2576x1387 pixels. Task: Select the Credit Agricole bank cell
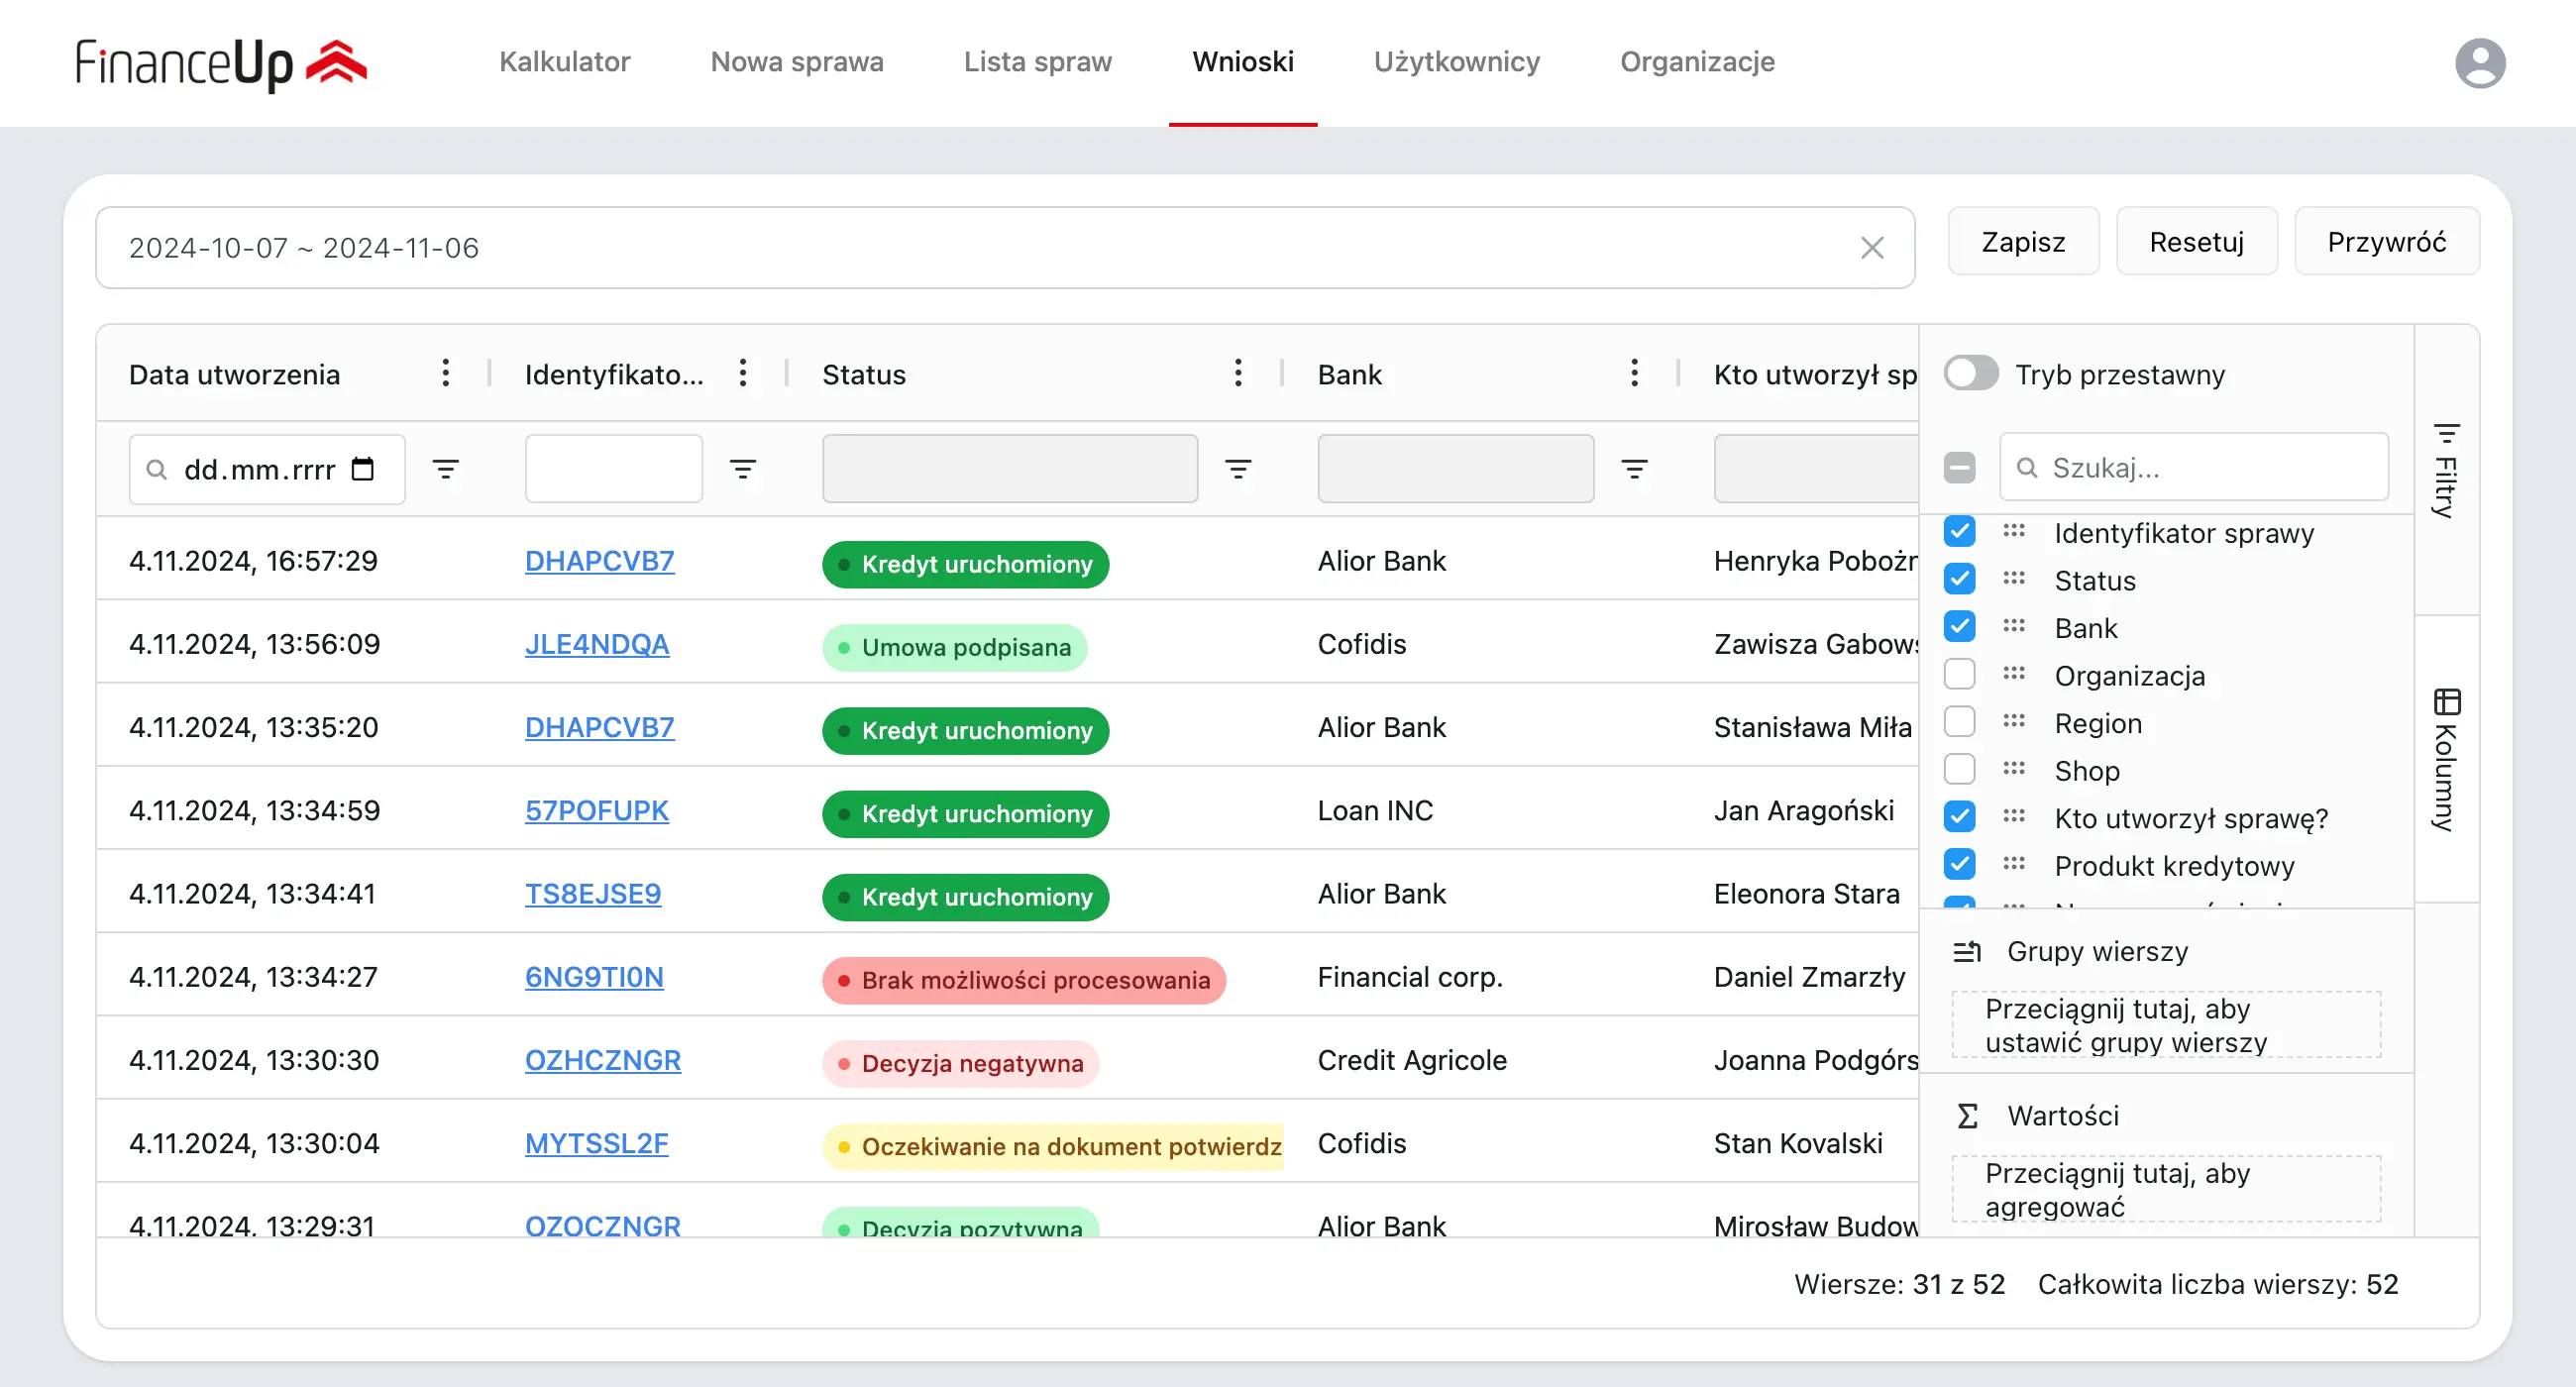pos(1412,1060)
